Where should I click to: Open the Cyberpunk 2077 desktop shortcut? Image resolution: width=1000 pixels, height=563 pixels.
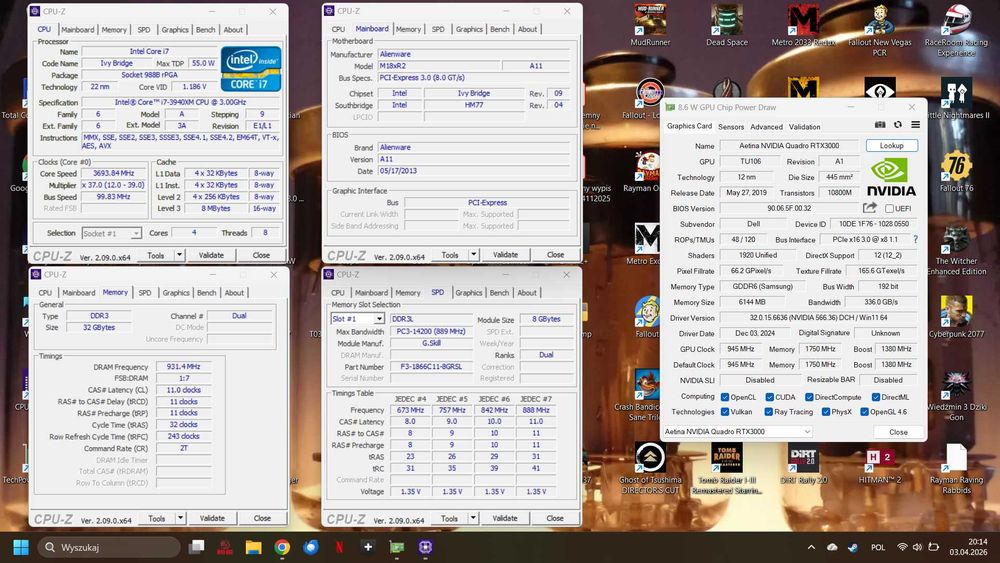point(956,316)
